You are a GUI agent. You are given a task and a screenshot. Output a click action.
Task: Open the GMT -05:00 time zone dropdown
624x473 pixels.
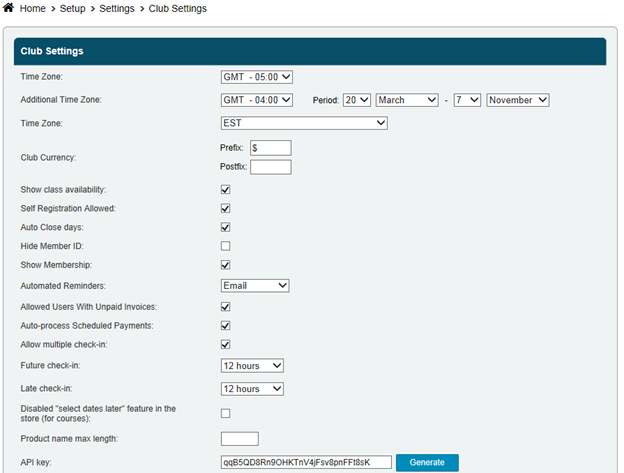(x=256, y=76)
